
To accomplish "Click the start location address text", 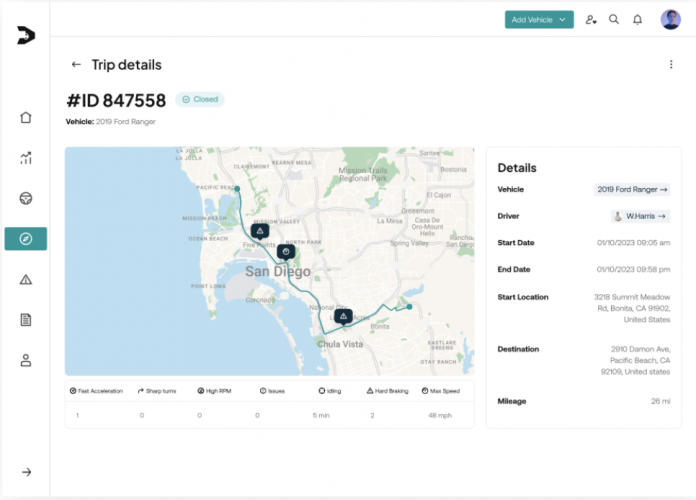I will [632, 308].
